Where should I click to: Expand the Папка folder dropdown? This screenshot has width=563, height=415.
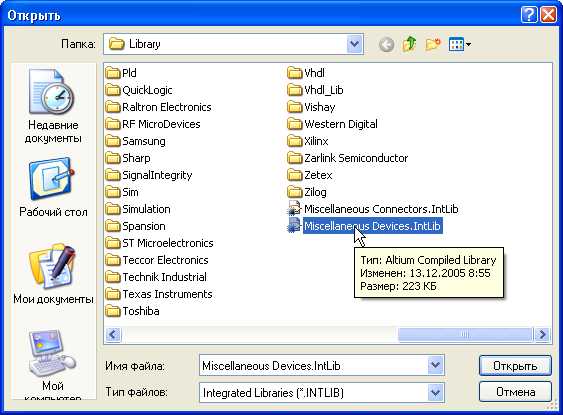click(354, 44)
